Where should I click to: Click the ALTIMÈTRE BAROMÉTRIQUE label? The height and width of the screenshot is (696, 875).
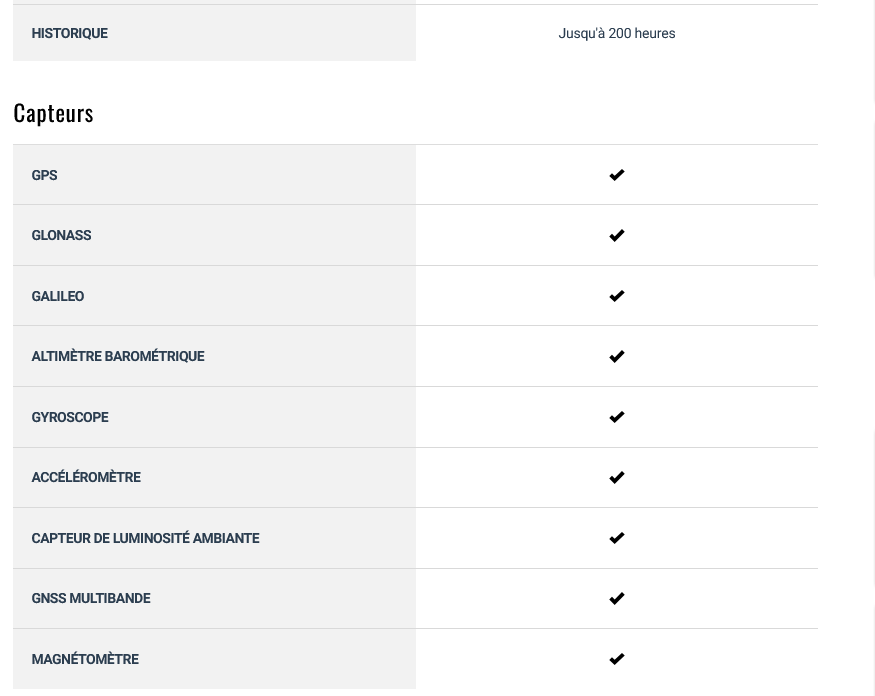pos(117,356)
